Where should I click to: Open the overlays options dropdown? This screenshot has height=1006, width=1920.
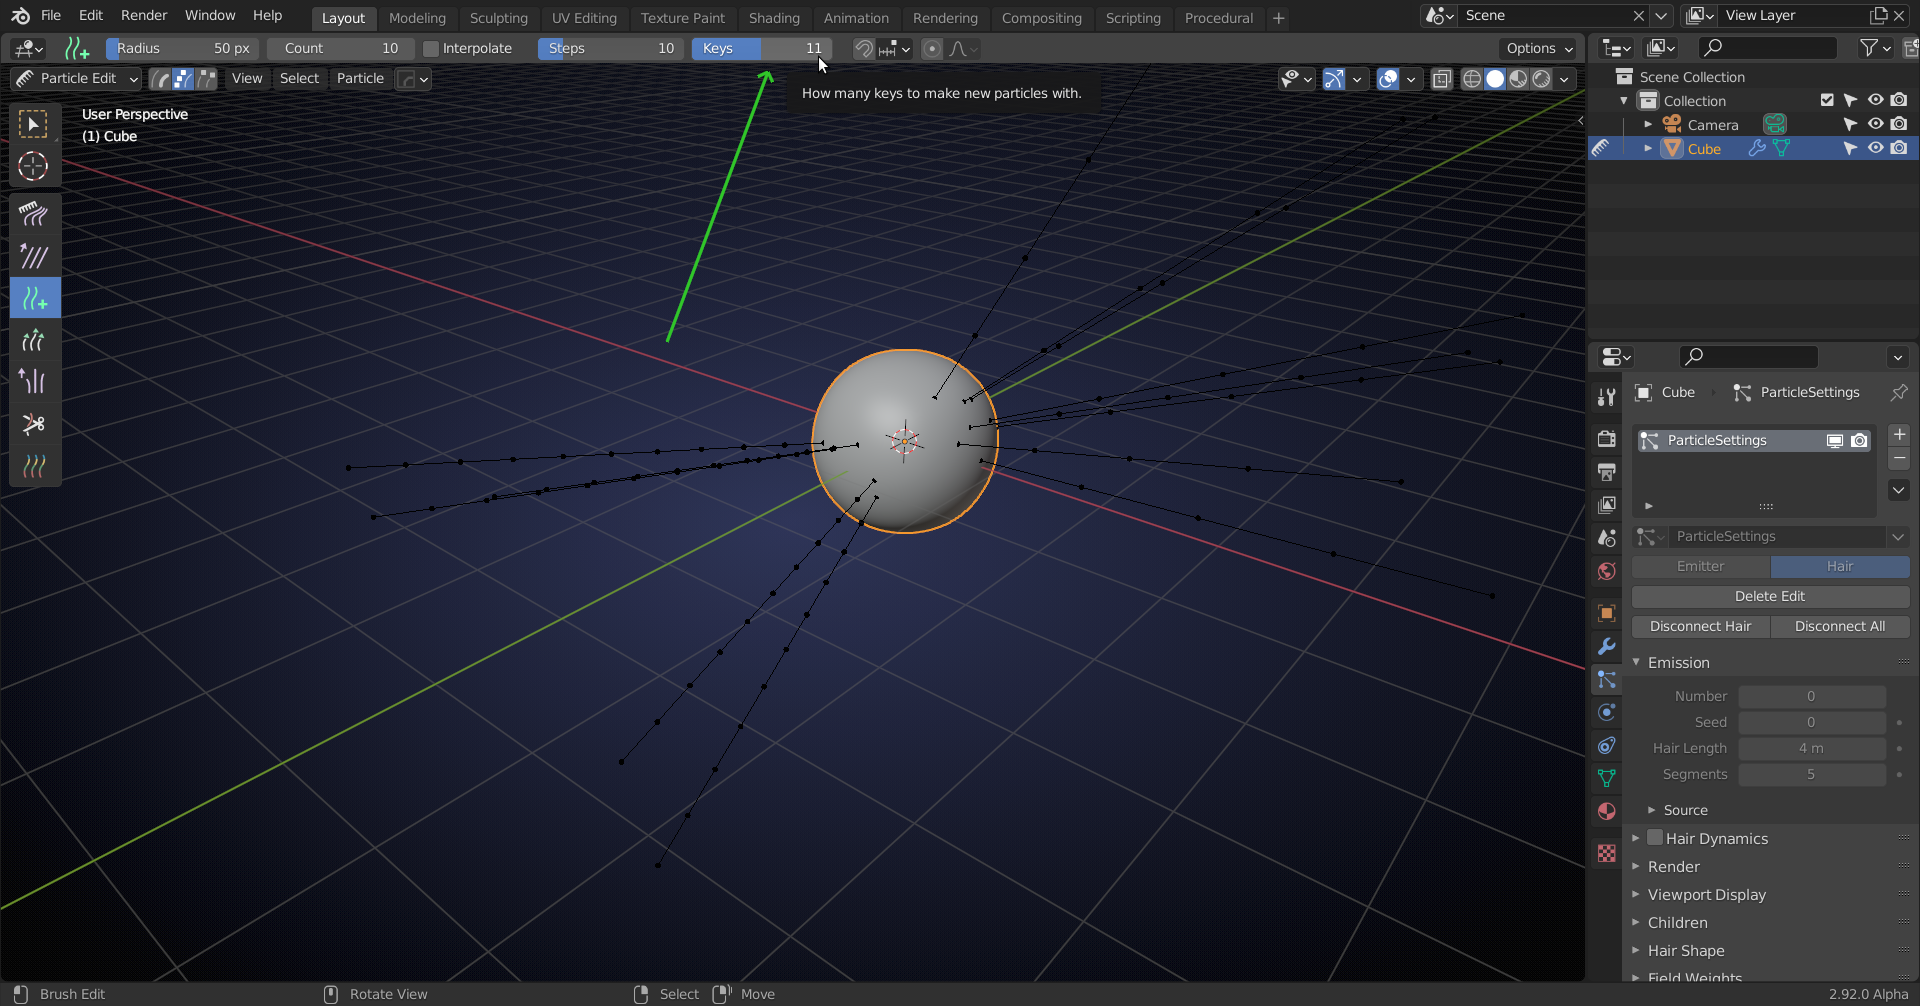tap(1411, 79)
